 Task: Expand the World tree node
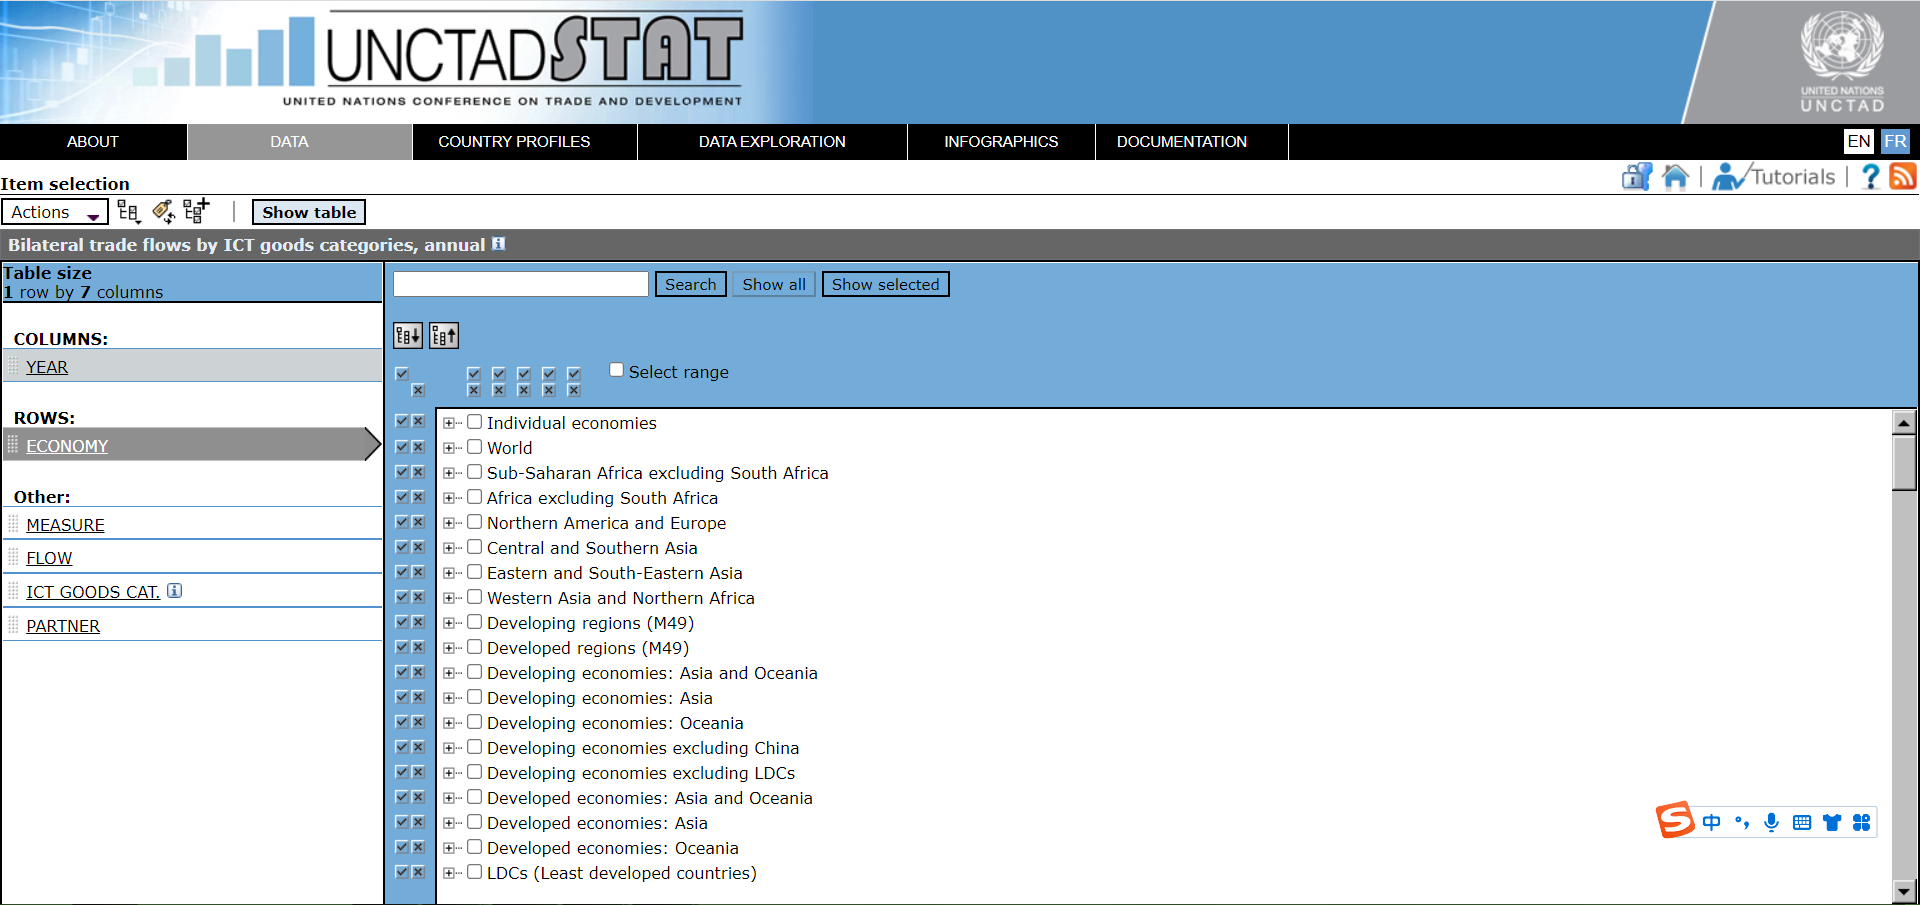click(x=449, y=448)
